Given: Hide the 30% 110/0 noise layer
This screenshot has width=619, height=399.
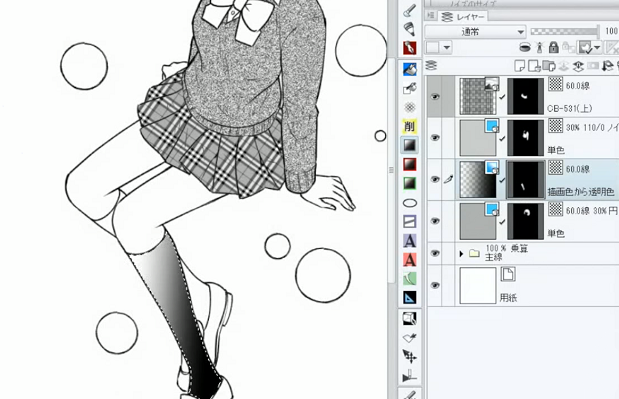Looking at the screenshot, I should (435, 138).
